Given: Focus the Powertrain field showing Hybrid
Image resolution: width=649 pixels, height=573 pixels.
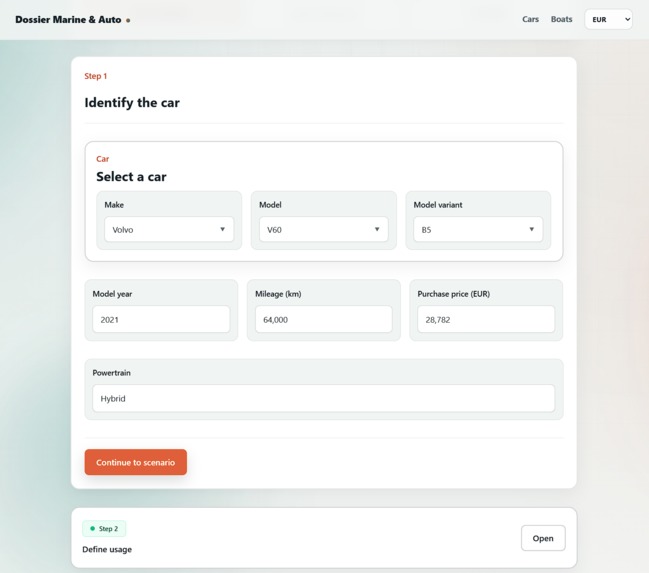Looking at the screenshot, I should pyautogui.click(x=324, y=398).
